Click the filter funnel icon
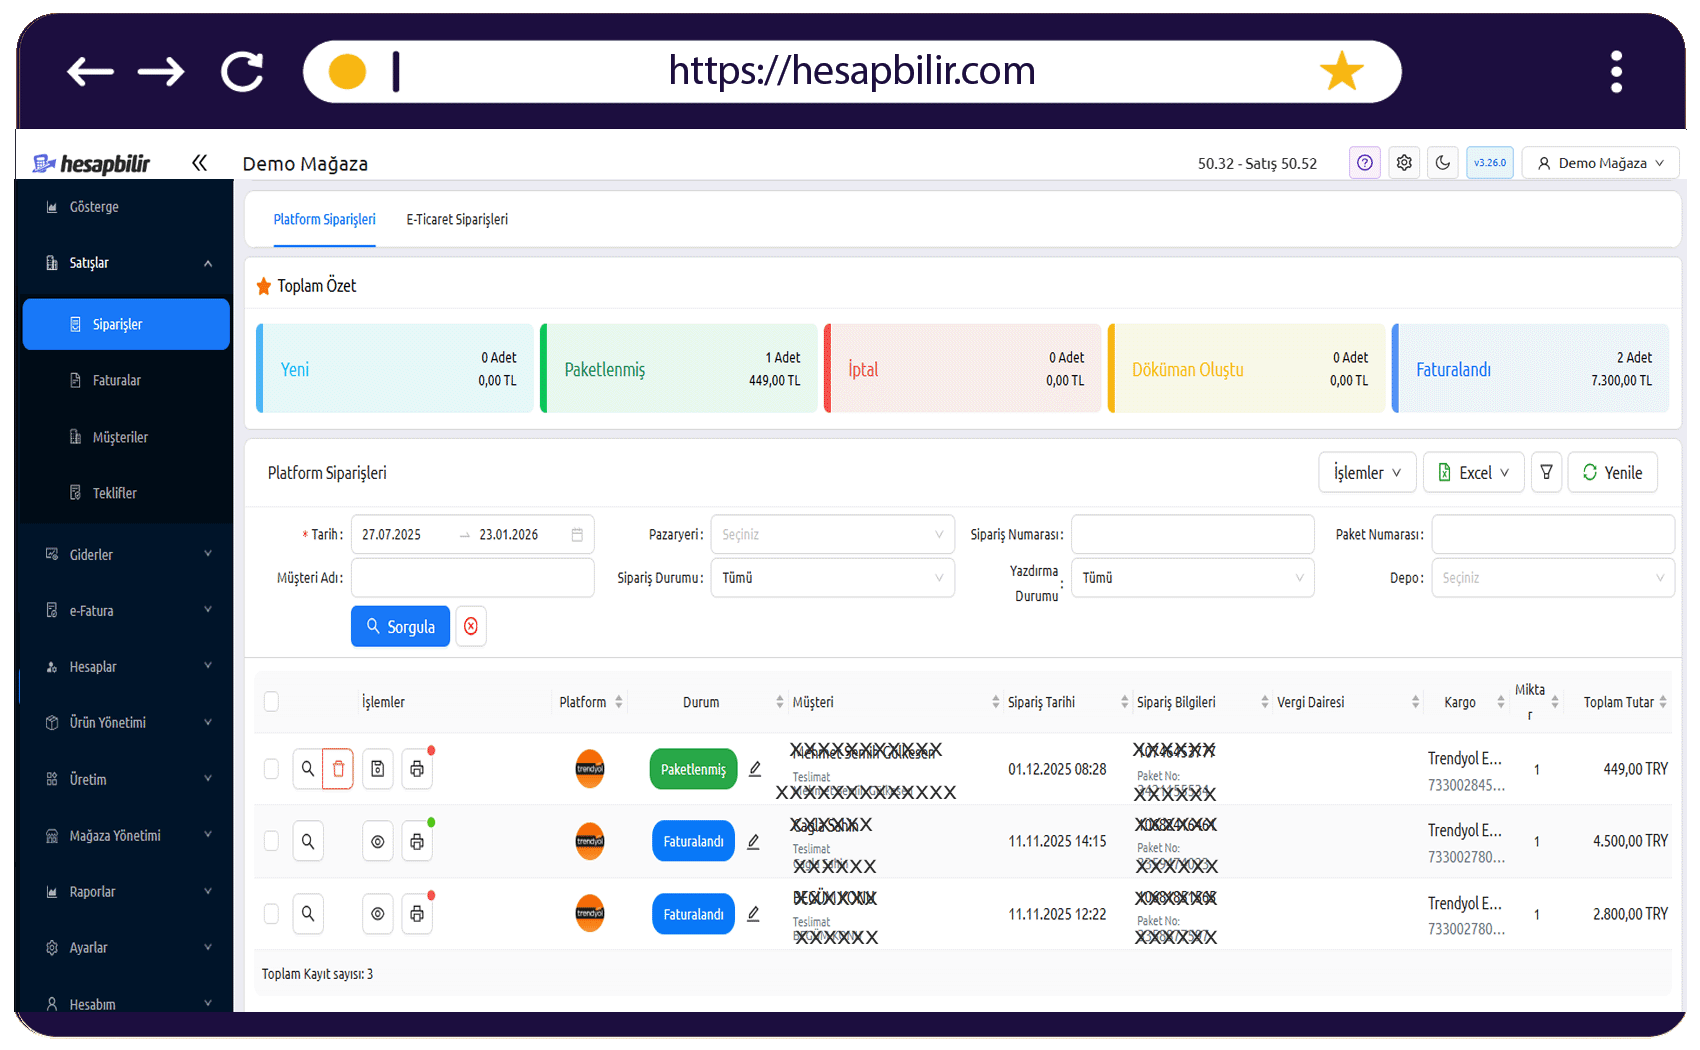The width and height of the screenshot is (1700, 1050). [1546, 472]
